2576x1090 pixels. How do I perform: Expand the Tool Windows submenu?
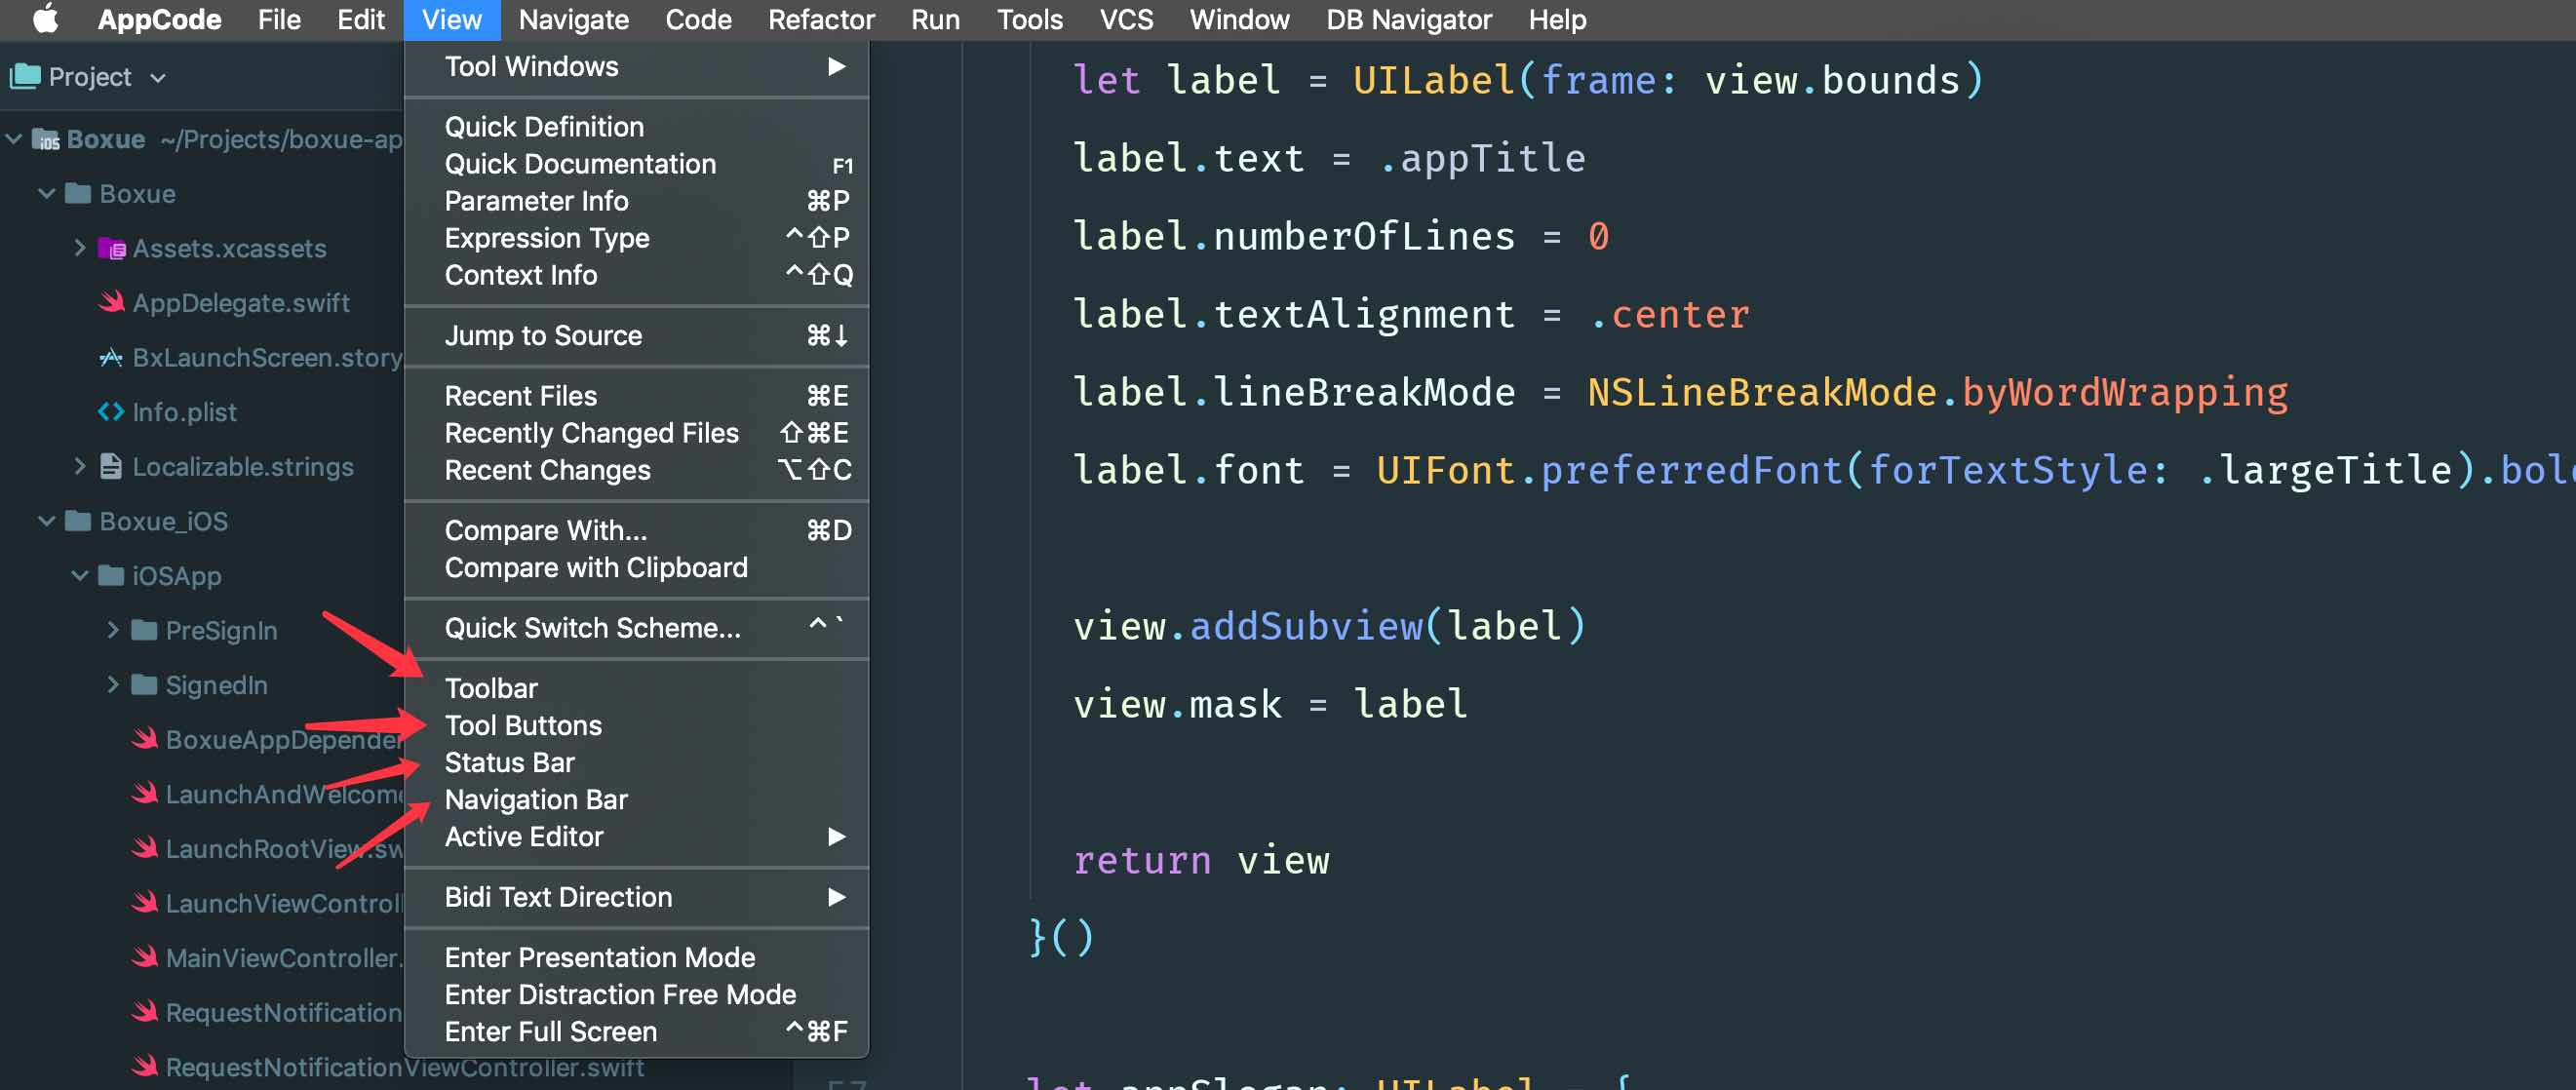636,66
